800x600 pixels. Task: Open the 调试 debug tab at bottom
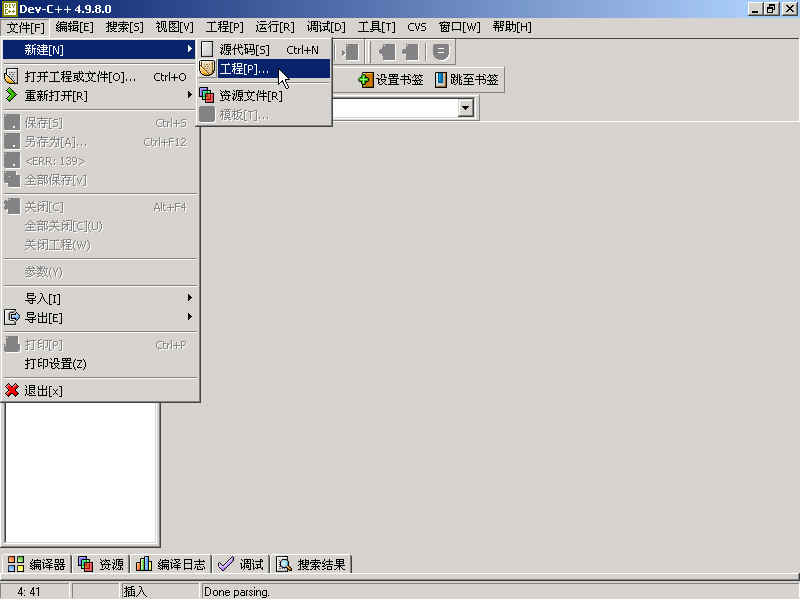[x=241, y=564]
